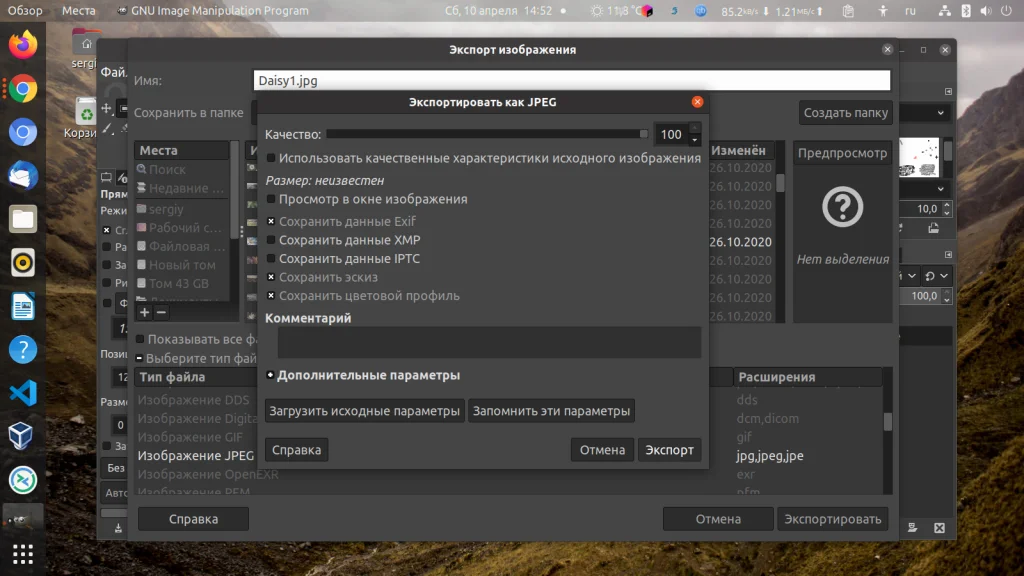Toggle the Показывать все файлы checkbox

pos(140,339)
